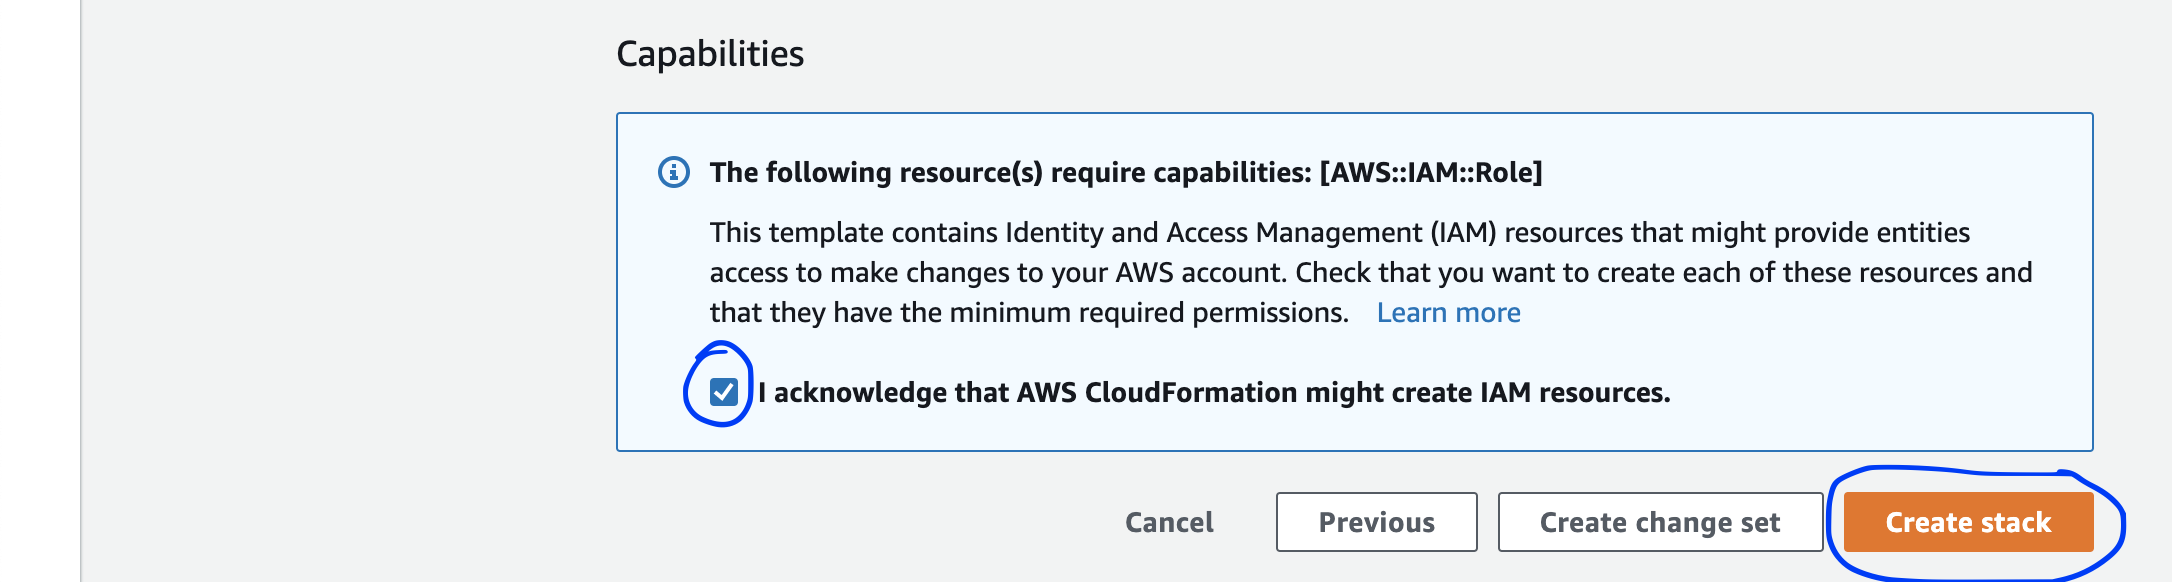Screen dimensions: 2172x582
Task: Click the Cancel button
Action: click(1169, 522)
